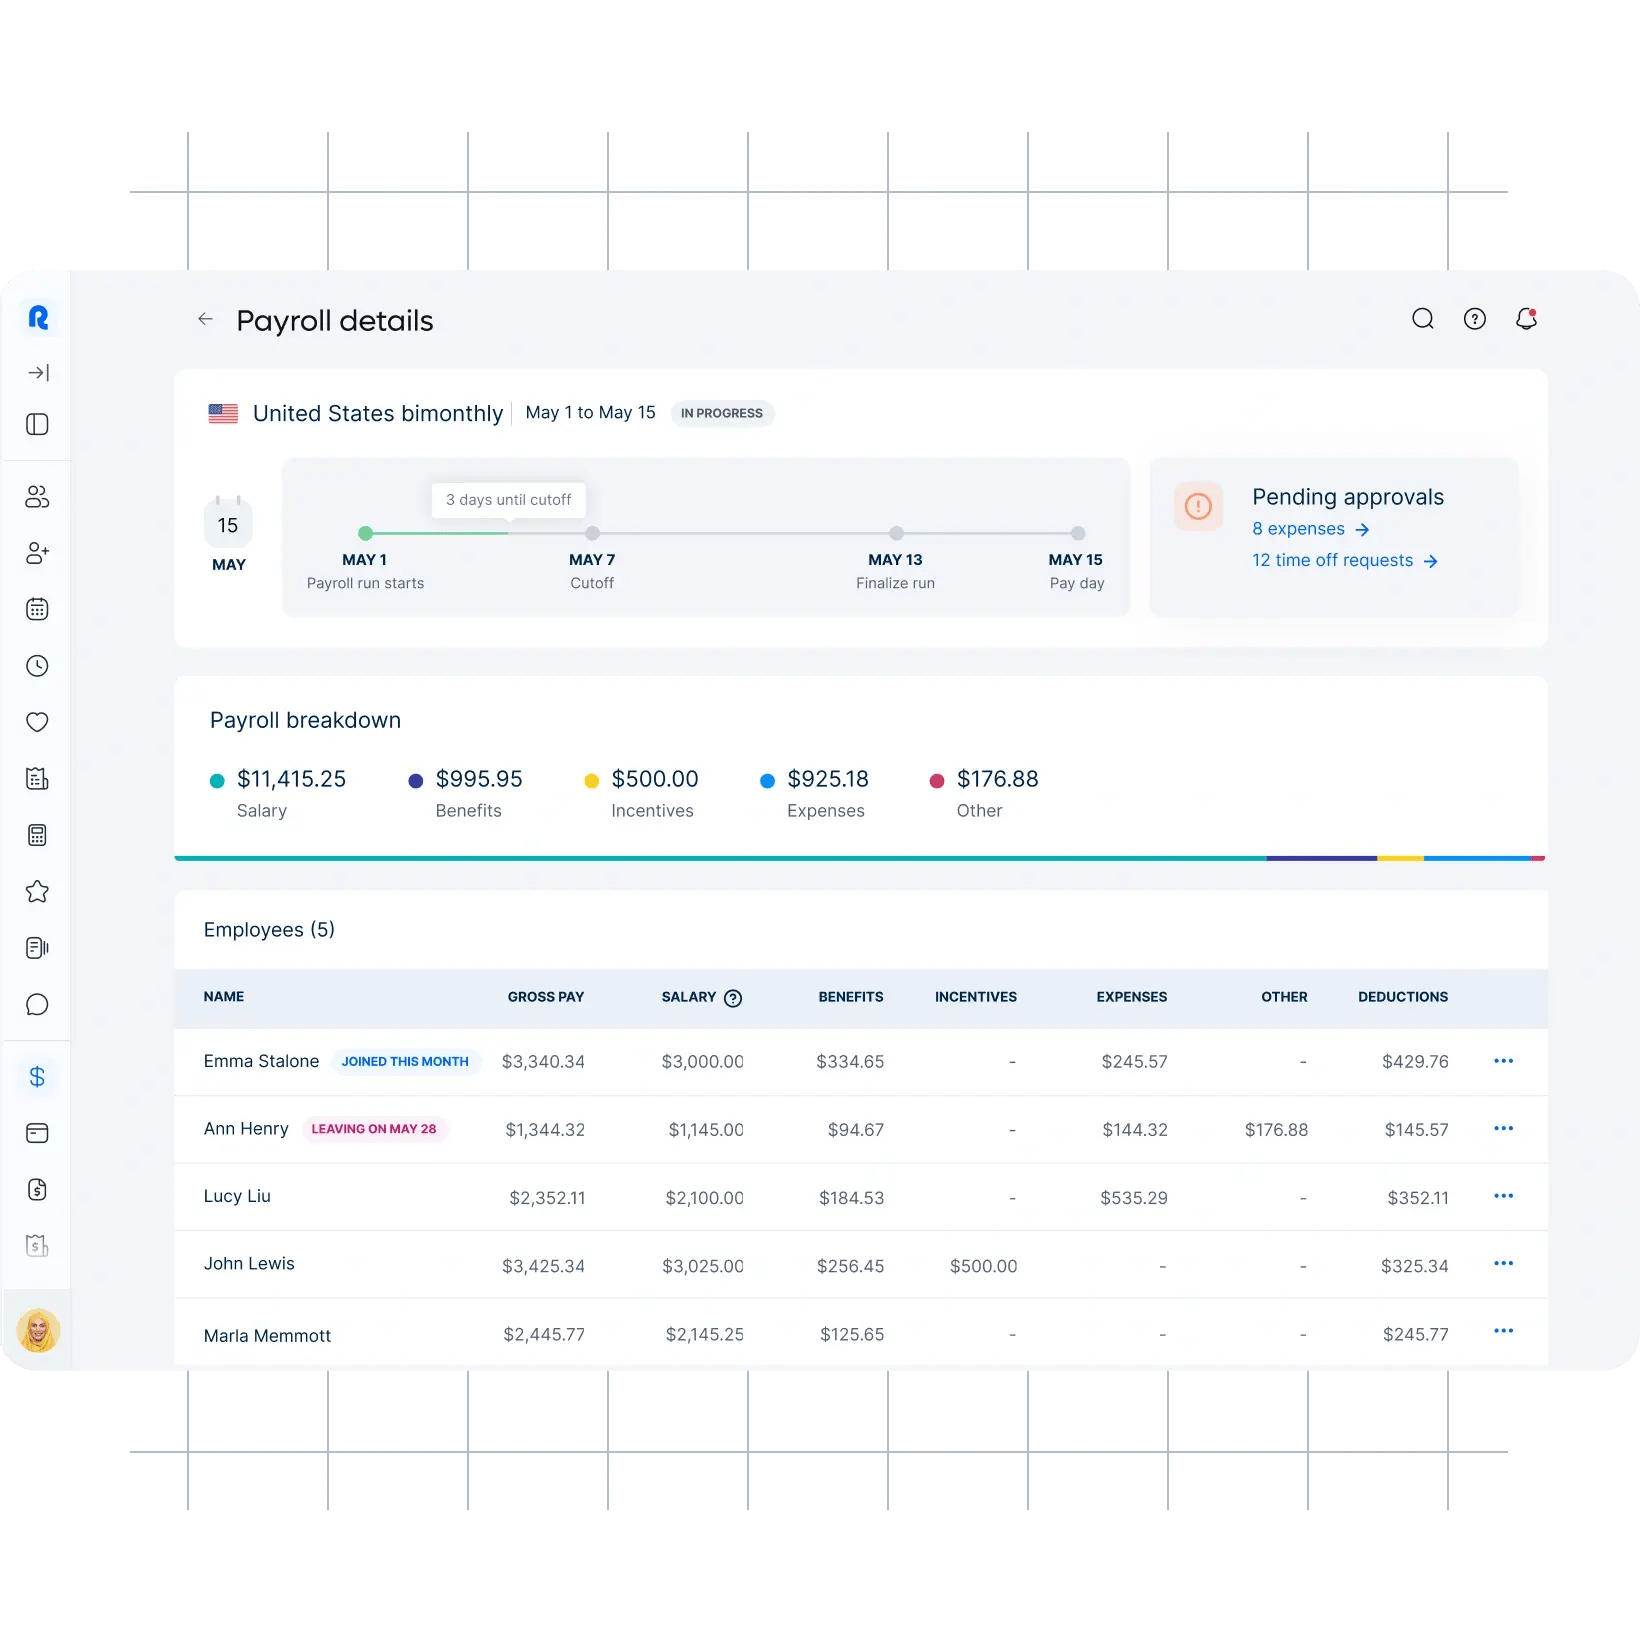The image size is (1640, 1640).
Task: Click the add person sidebar icon
Action: pyautogui.click(x=38, y=553)
